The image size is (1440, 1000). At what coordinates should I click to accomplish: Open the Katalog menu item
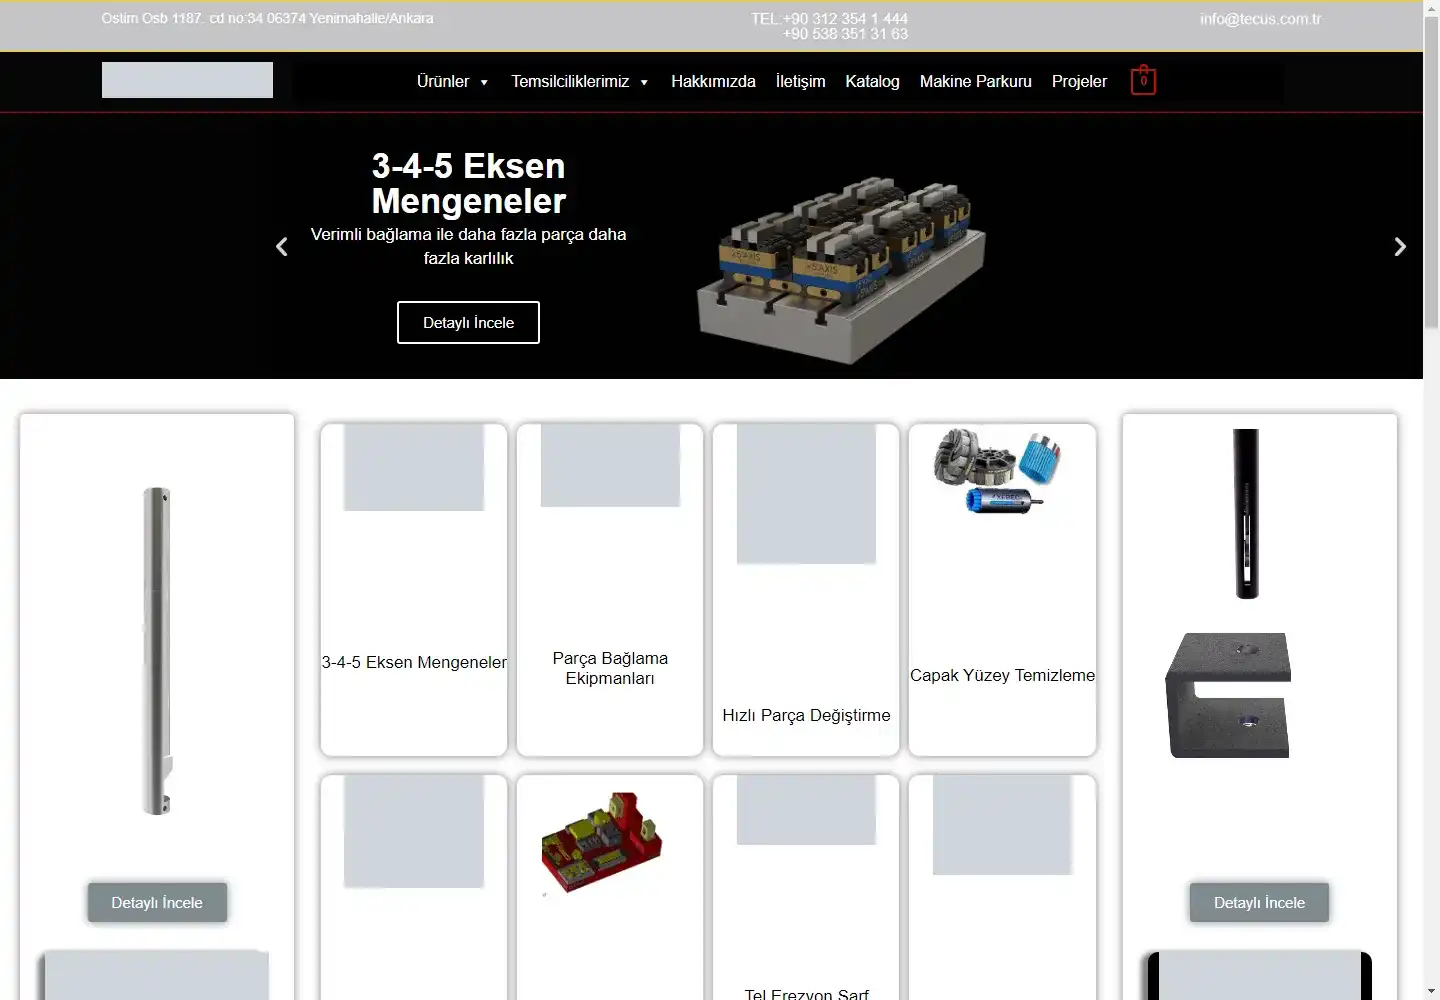pos(872,81)
